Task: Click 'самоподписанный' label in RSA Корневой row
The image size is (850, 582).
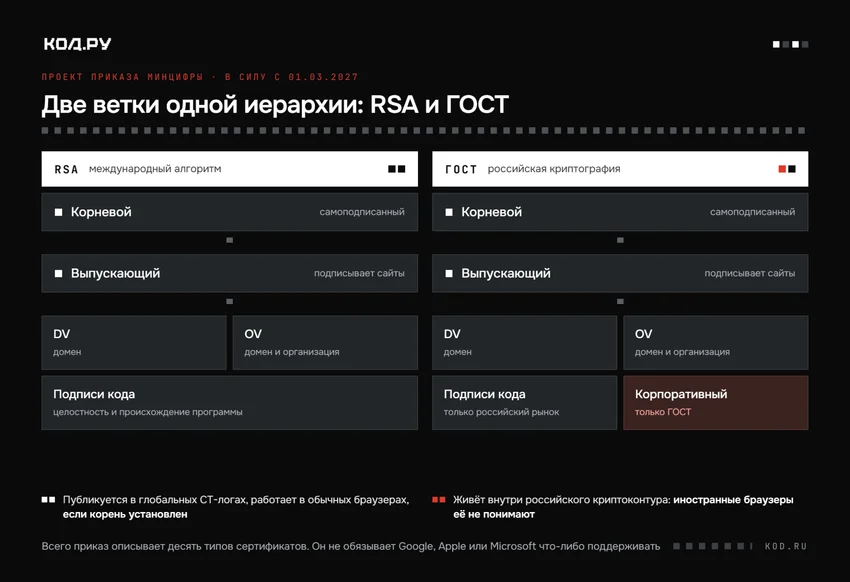Action: (x=362, y=212)
